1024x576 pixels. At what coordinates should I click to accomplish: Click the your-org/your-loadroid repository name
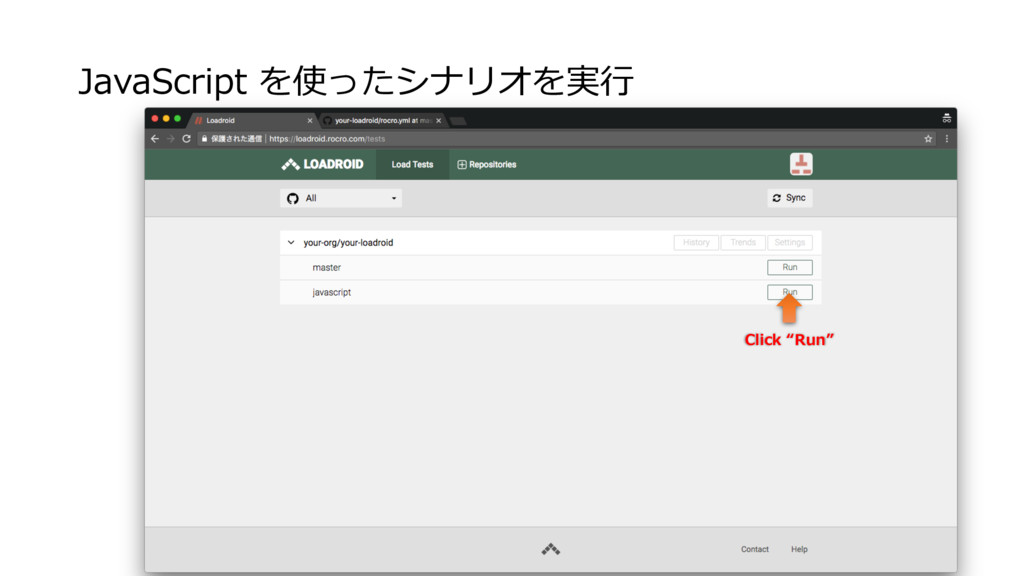pos(348,242)
